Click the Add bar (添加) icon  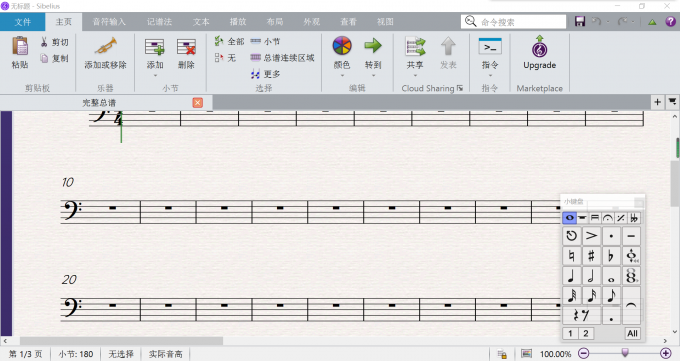click(155, 47)
